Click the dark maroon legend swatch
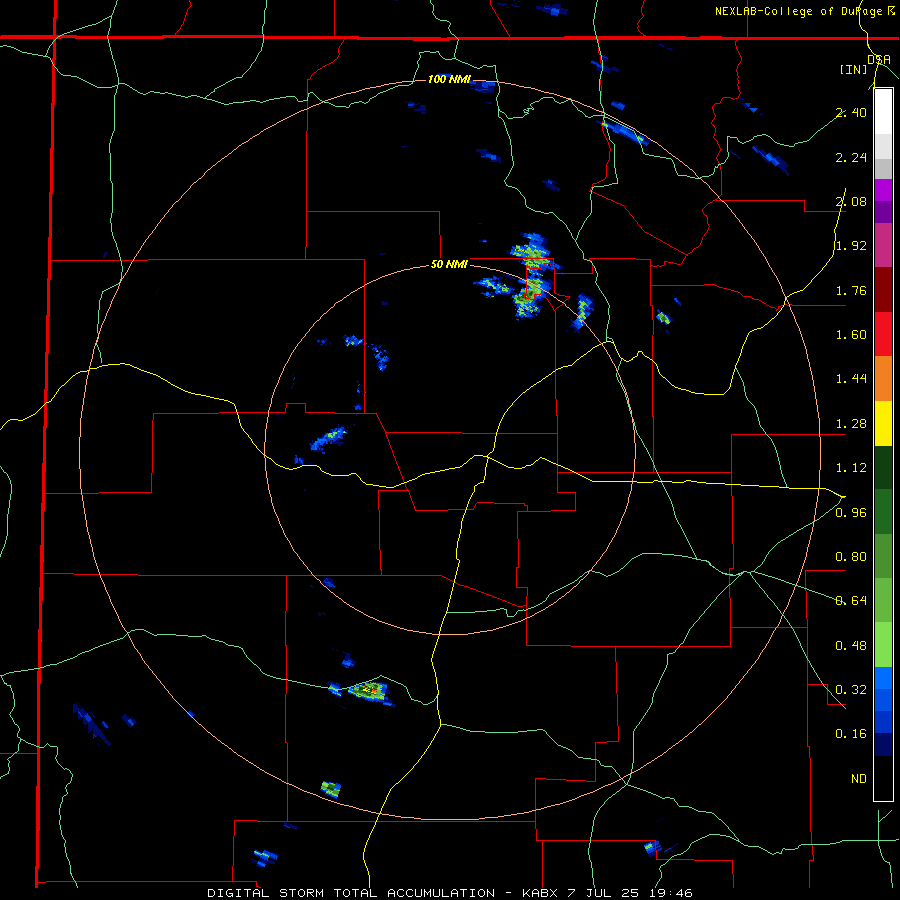The image size is (900, 900). pos(883,290)
